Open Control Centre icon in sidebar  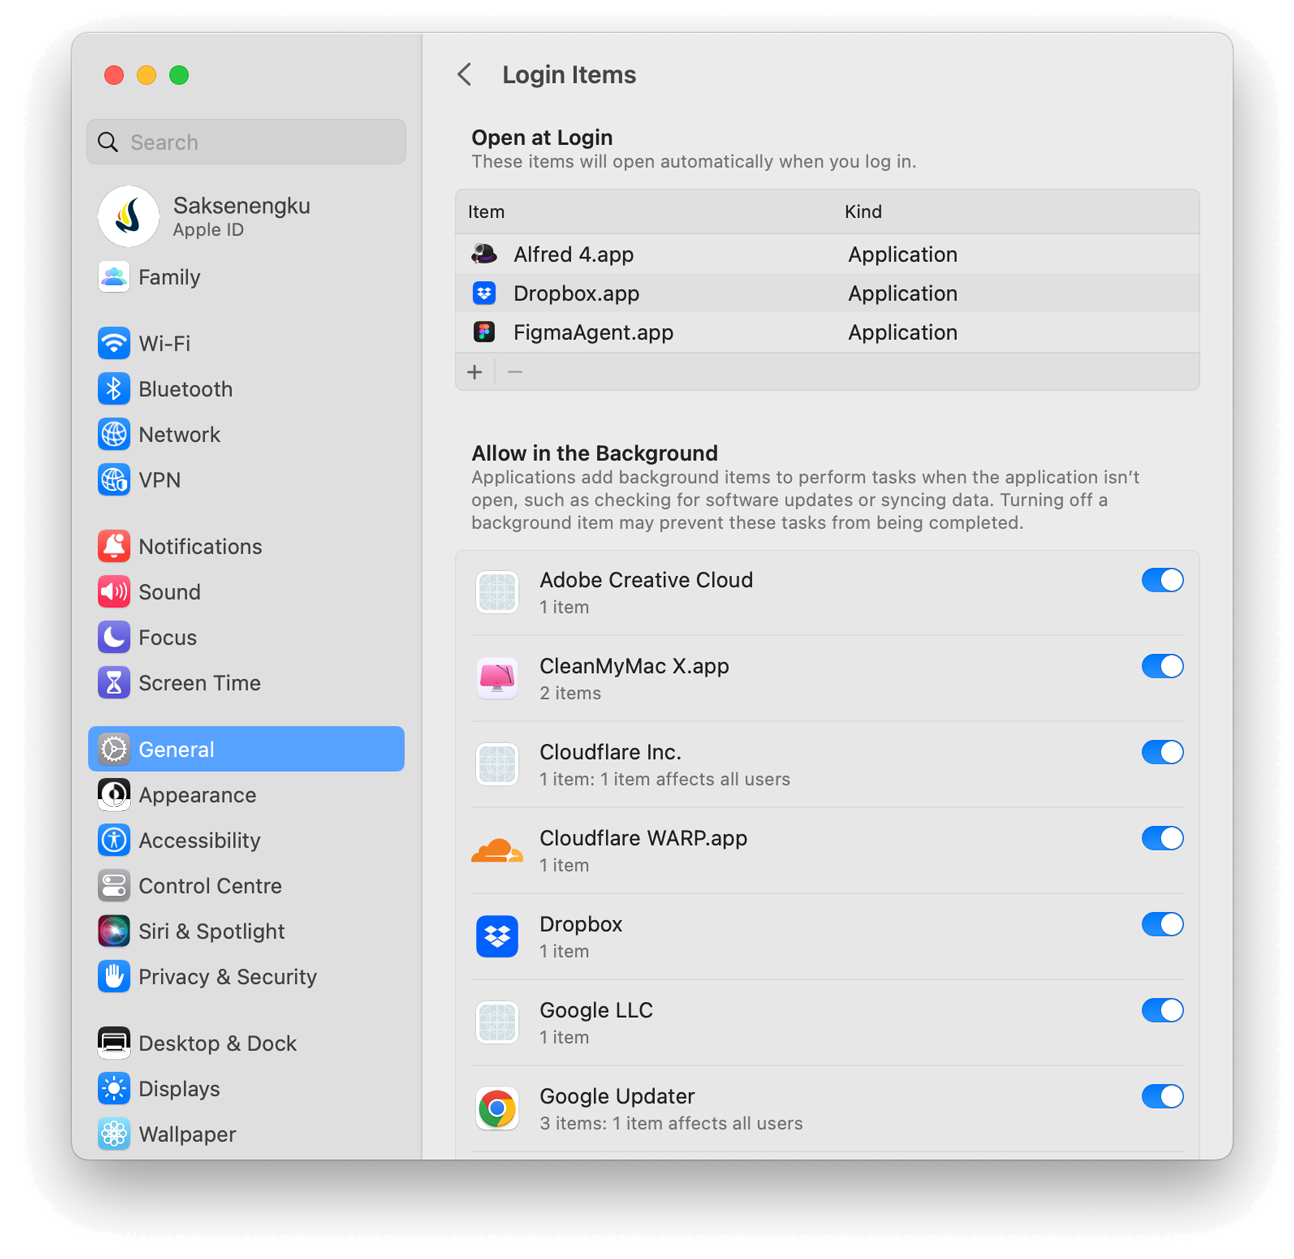[x=114, y=886]
